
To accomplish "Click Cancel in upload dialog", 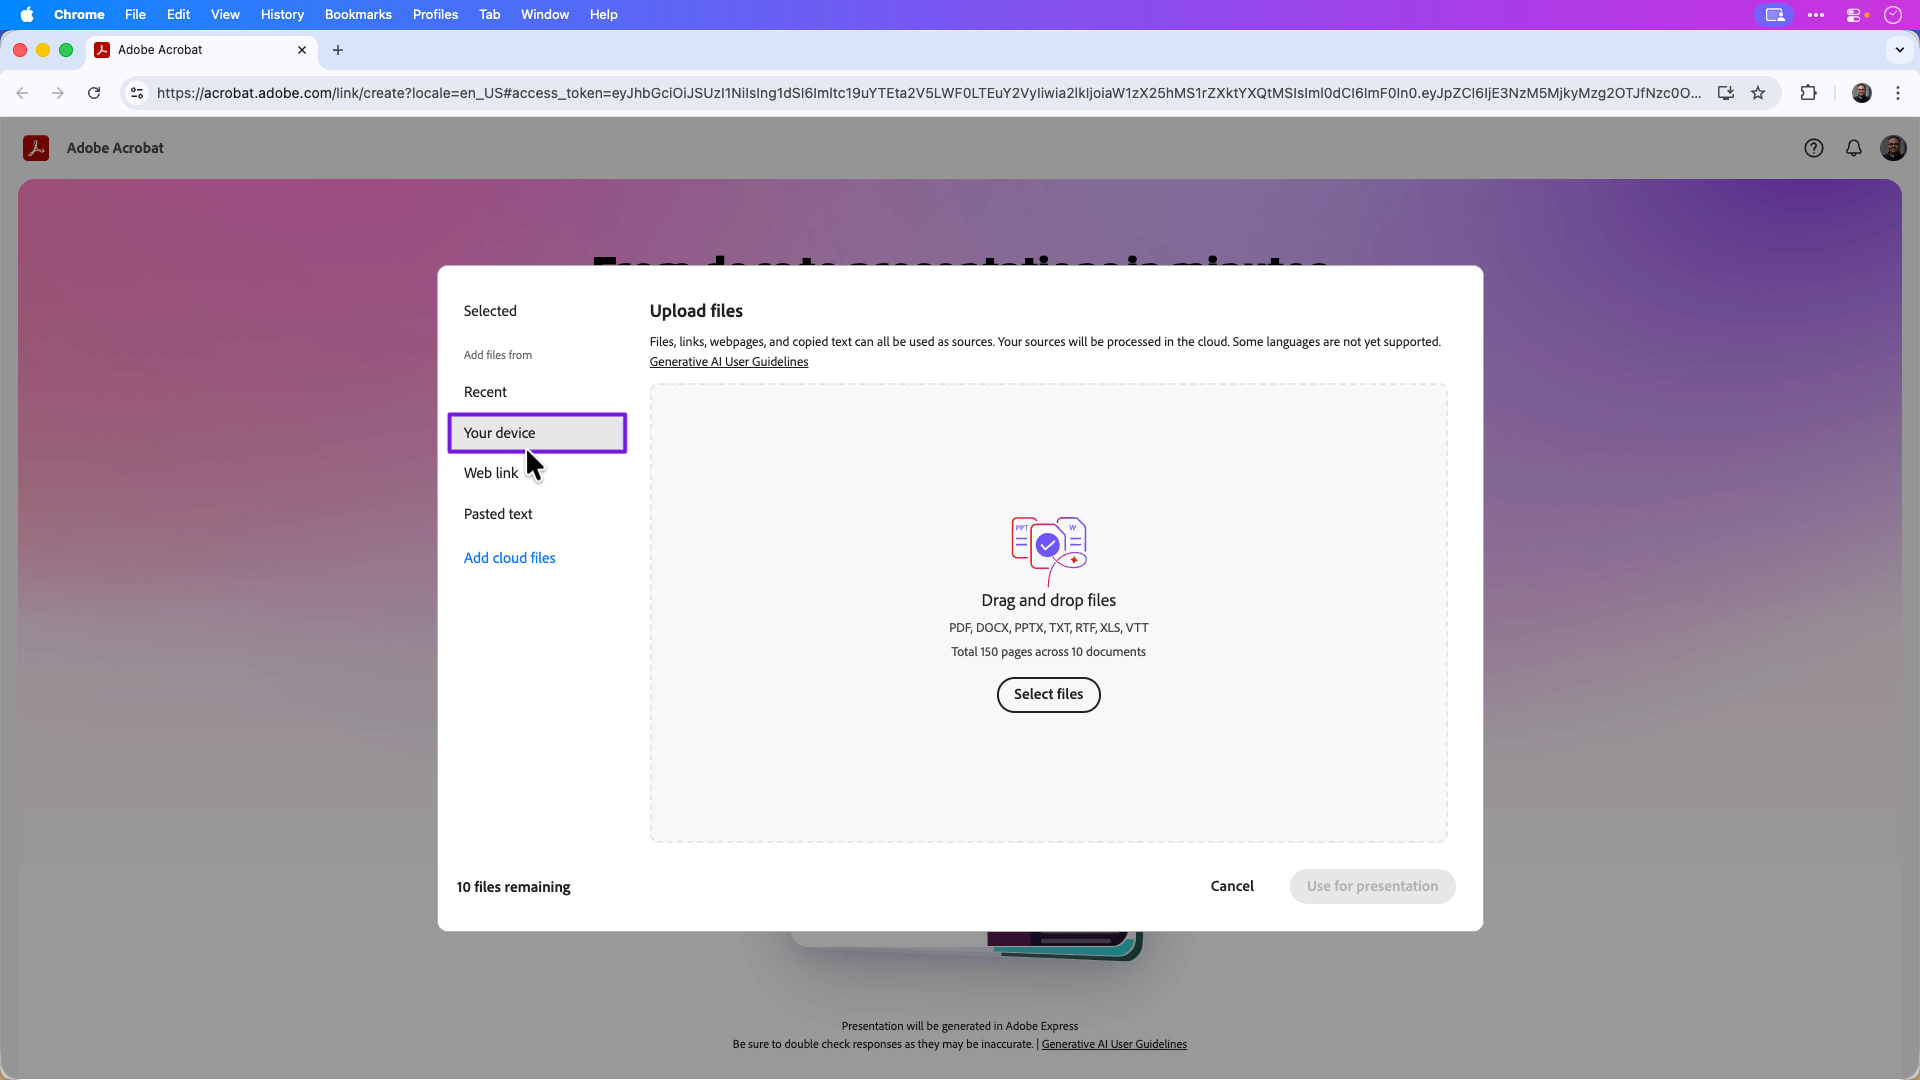I will (x=1232, y=887).
